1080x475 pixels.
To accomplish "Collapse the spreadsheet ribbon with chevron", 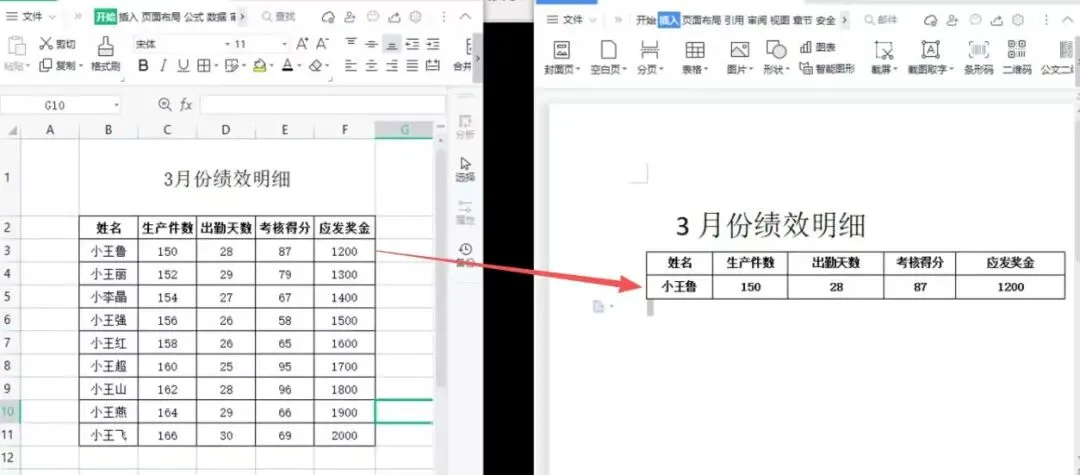I will tap(466, 17).
